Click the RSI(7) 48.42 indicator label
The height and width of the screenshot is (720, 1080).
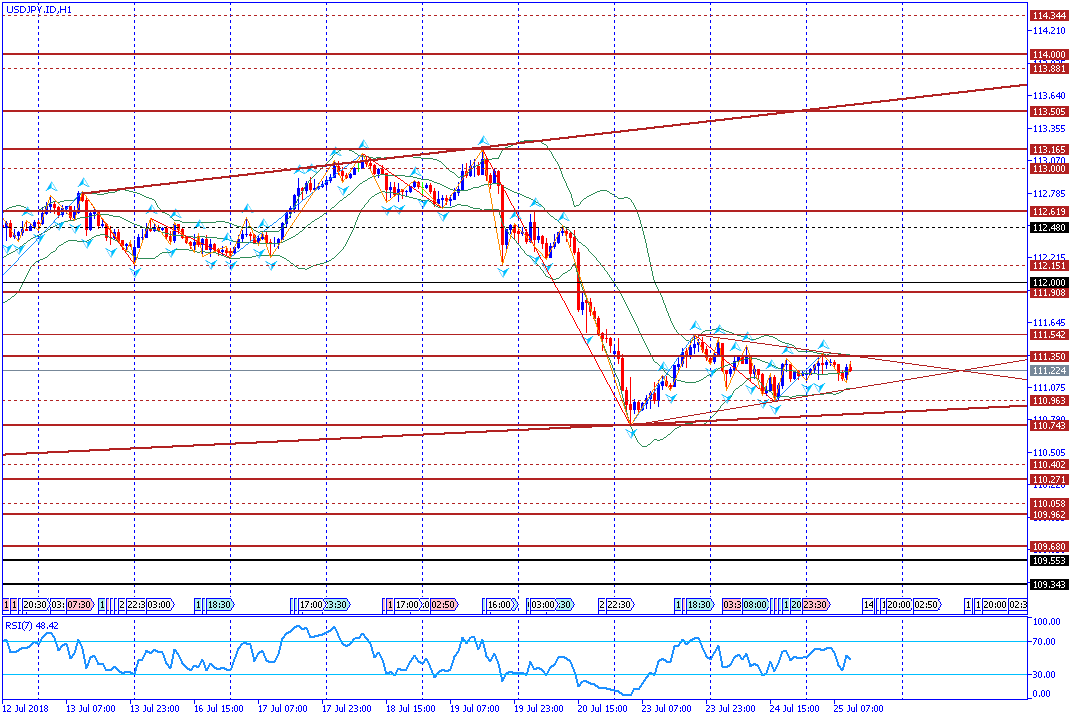[x=32, y=626]
